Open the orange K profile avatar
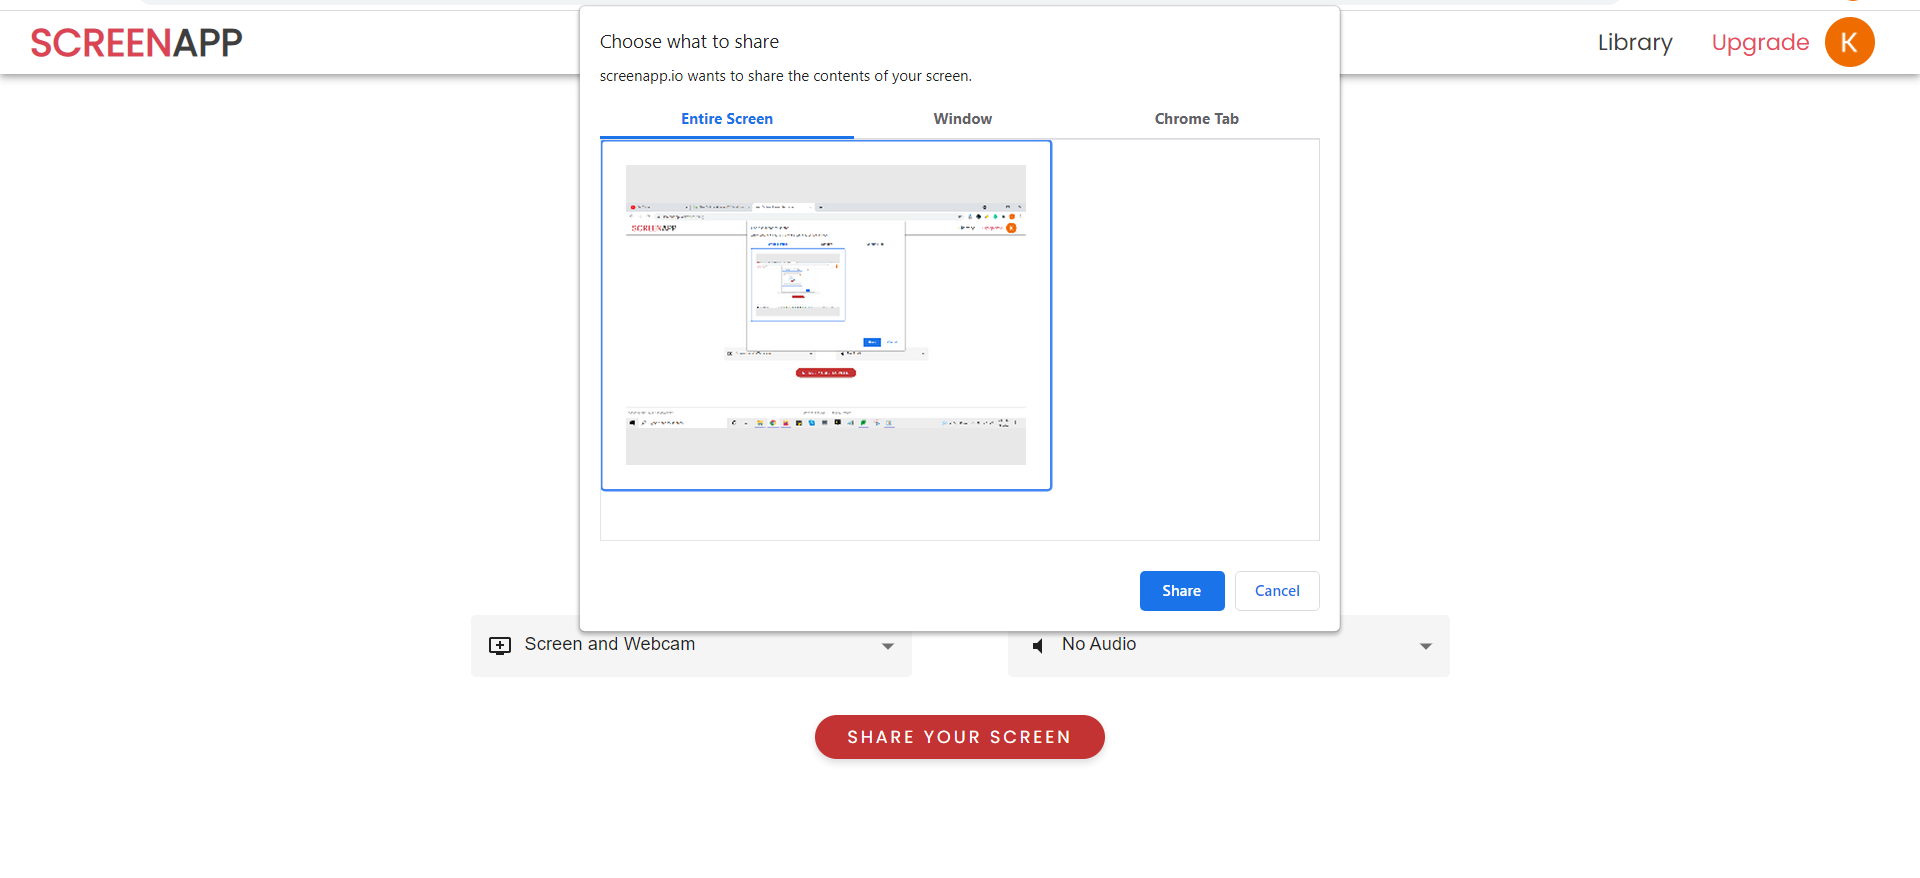 pos(1849,43)
